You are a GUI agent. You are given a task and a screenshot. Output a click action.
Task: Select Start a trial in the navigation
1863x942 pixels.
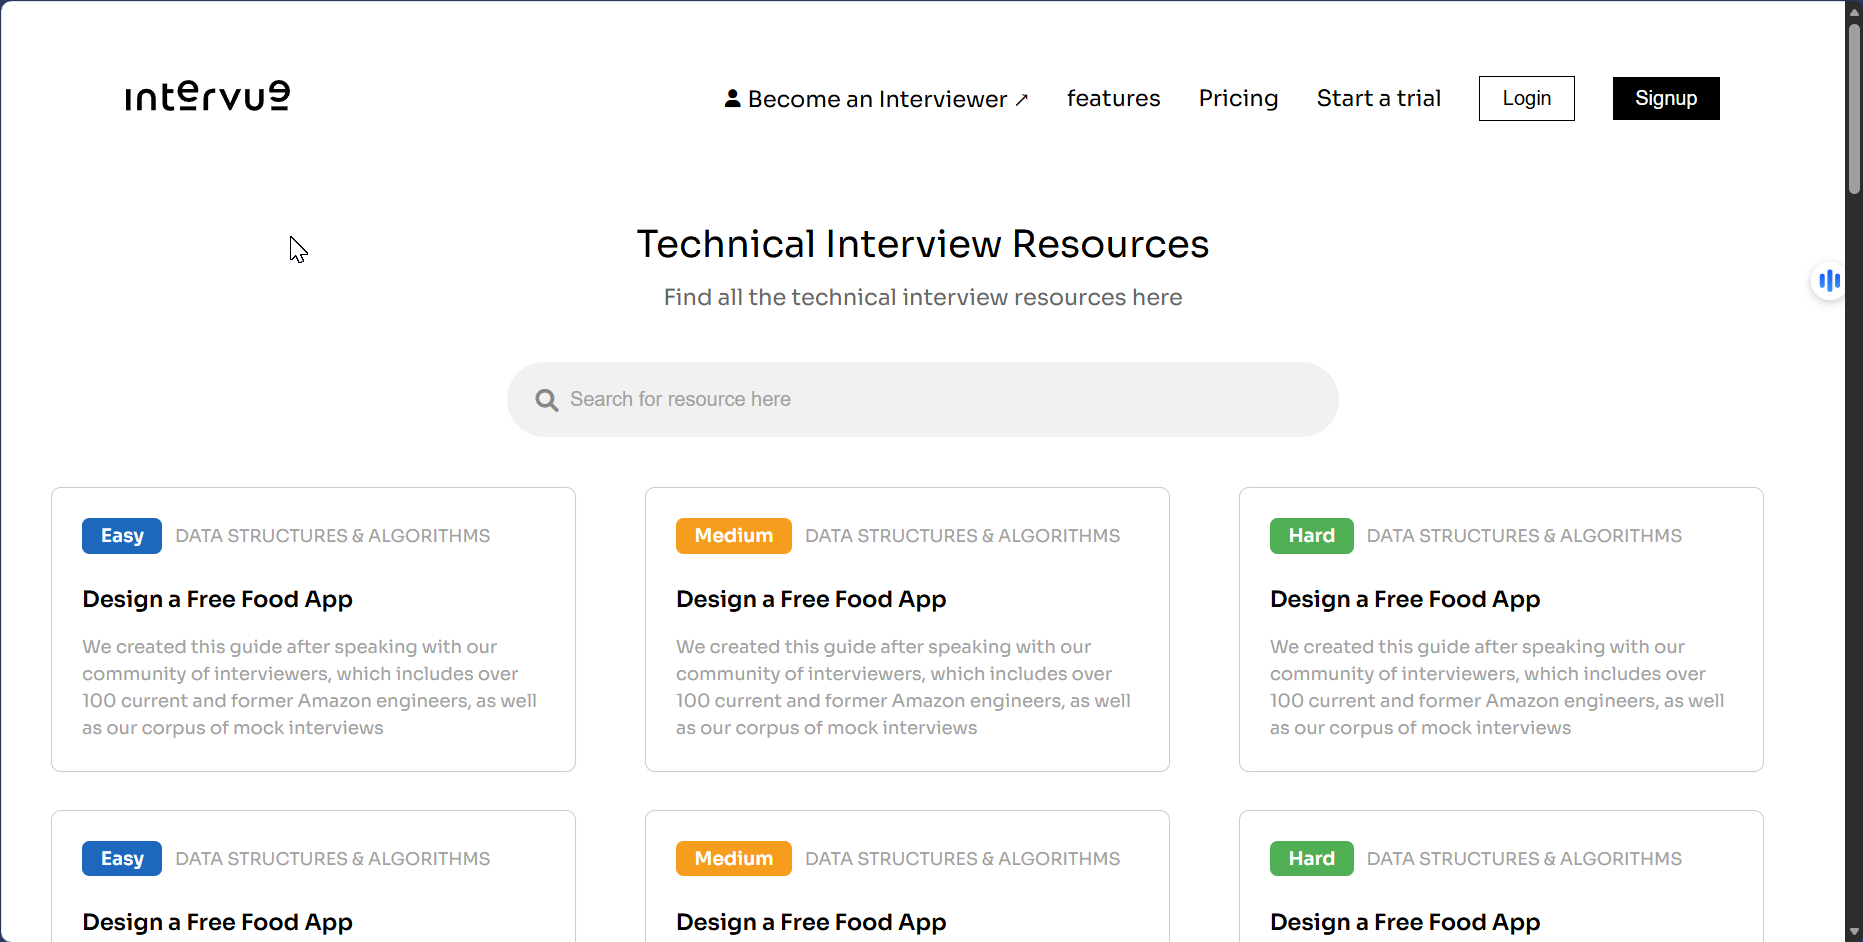click(1379, 98)
